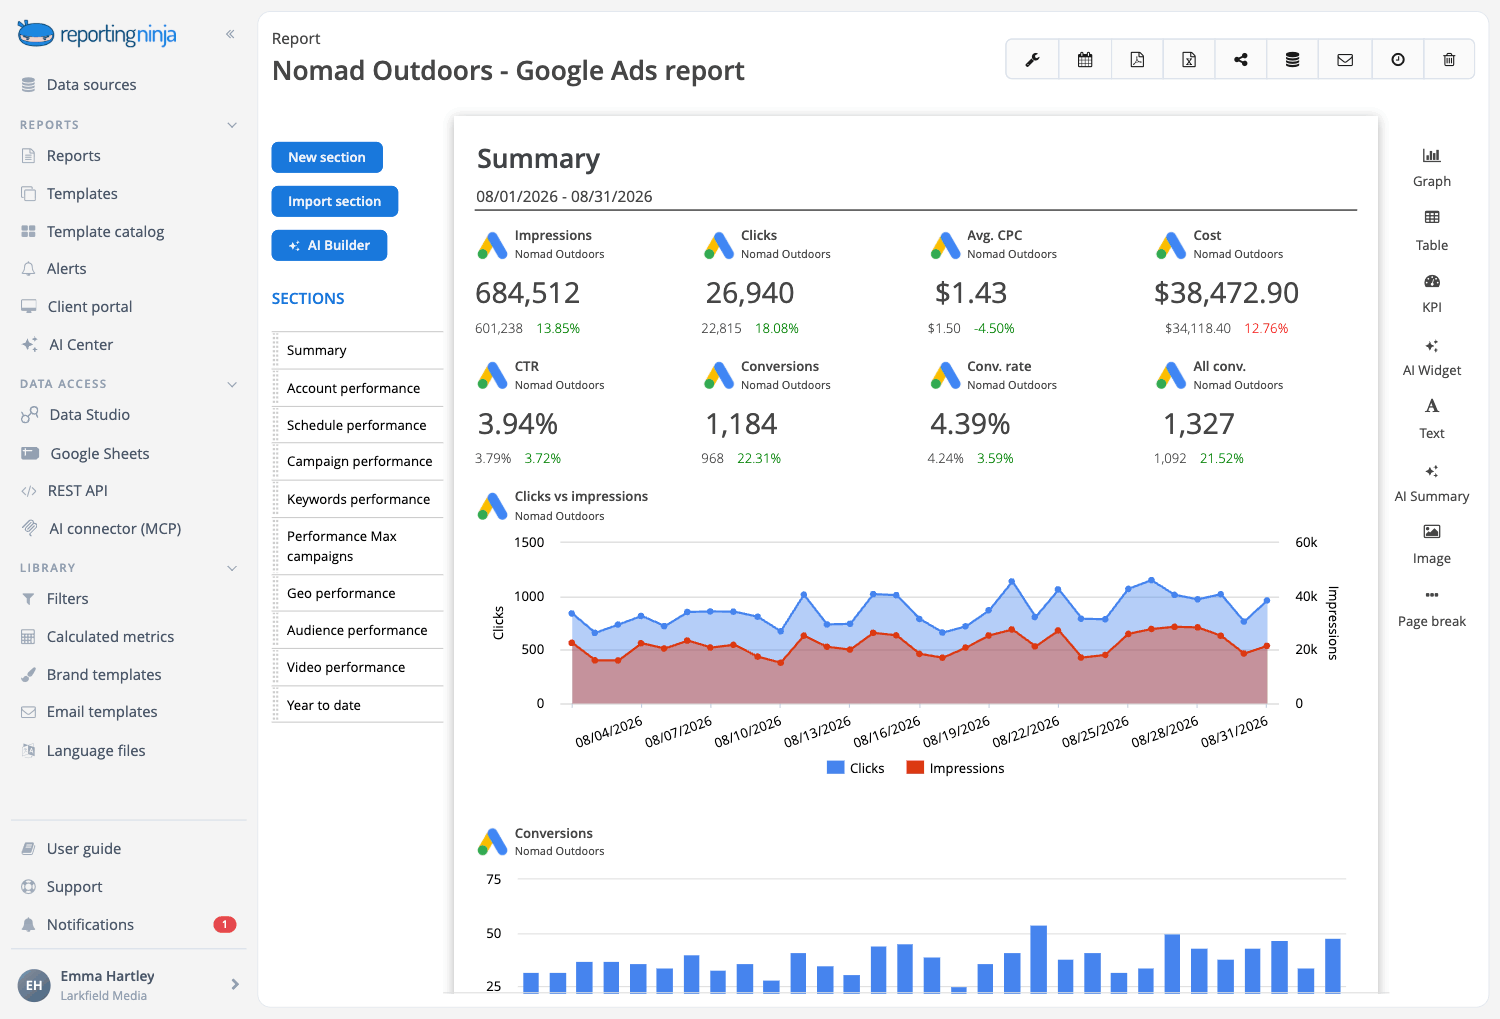Open the date range calendar icon

pyautogui.click(x=1085, y=60)
